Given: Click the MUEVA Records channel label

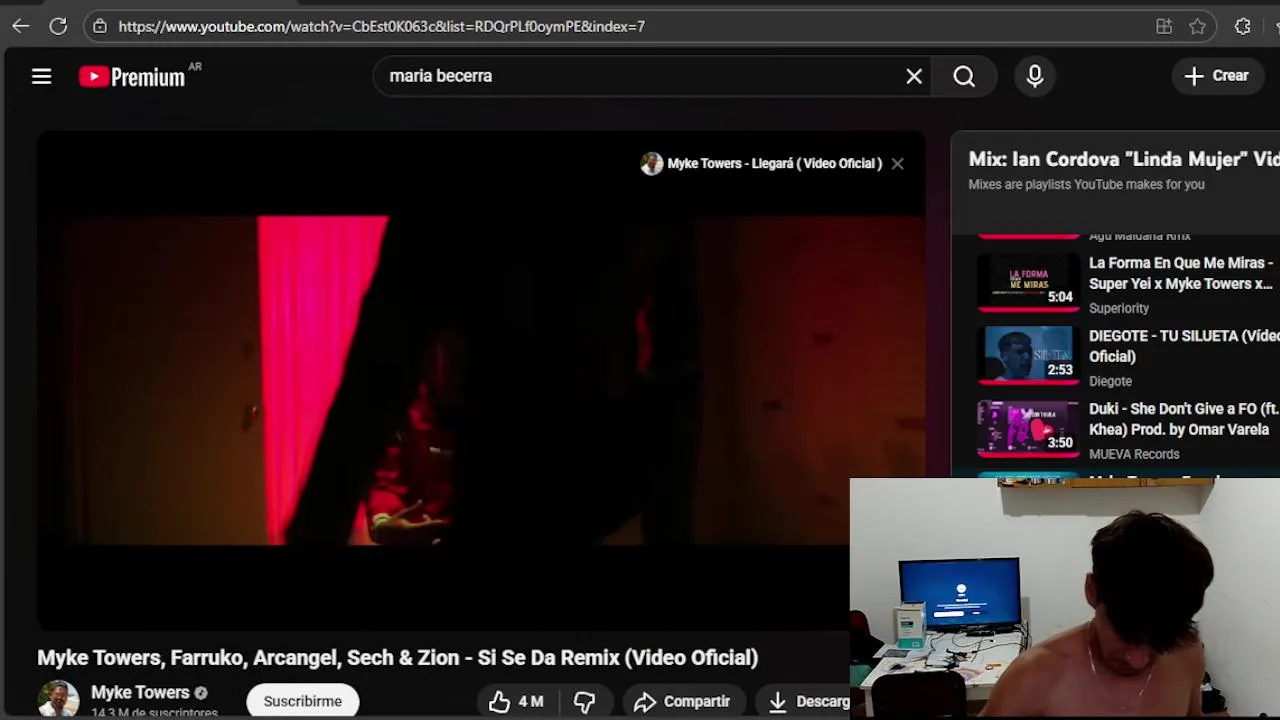Looking at the screenshot, I should tap(1134, 454).
